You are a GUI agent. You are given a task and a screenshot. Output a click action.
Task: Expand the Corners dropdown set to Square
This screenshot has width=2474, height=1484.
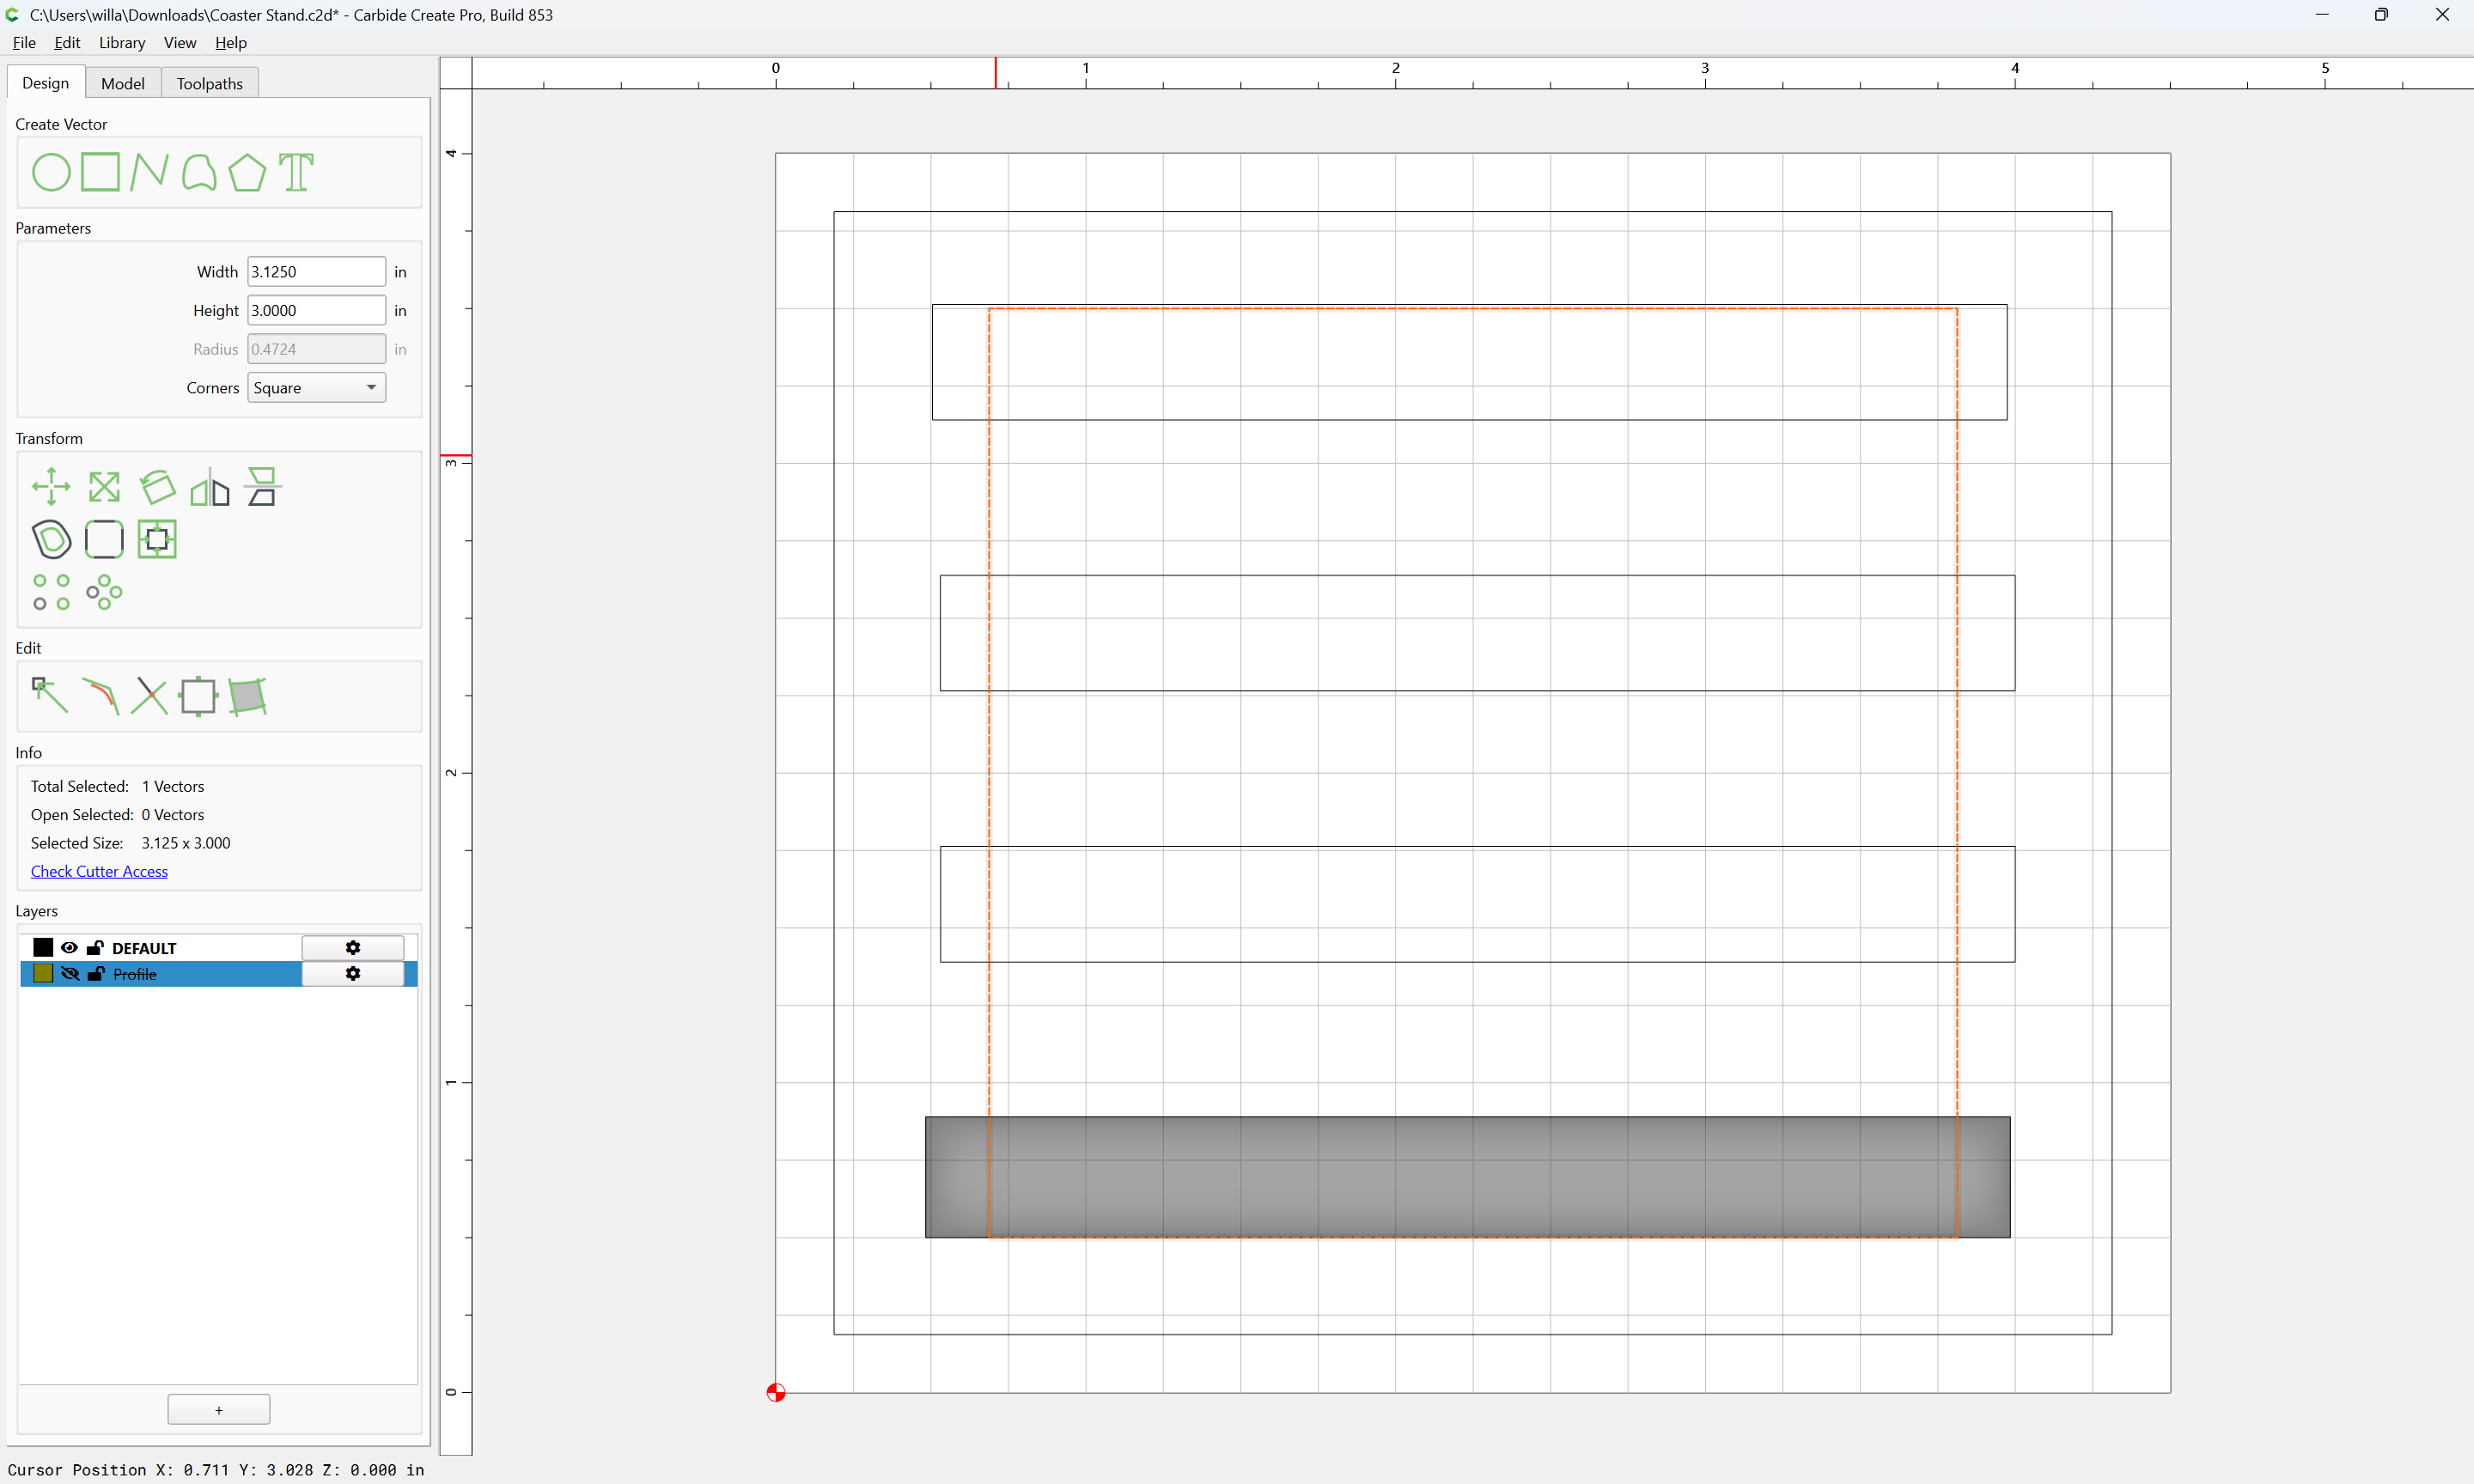coord(316,388)
